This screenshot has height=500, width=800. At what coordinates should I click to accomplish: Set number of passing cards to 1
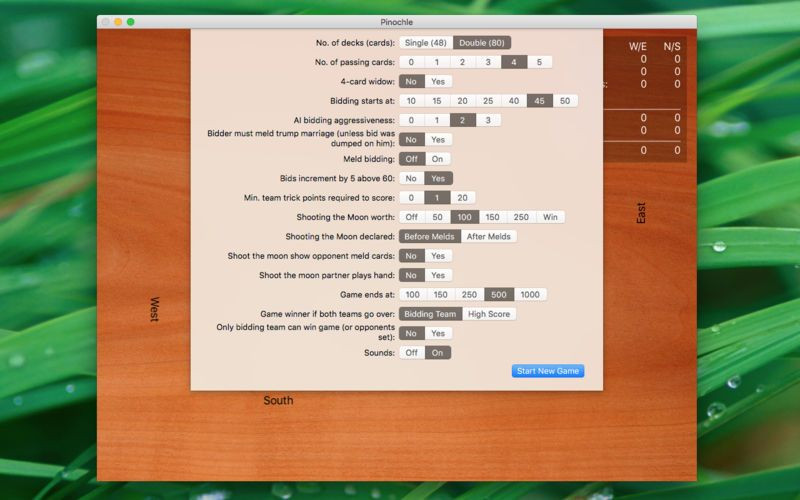point(437,62)
